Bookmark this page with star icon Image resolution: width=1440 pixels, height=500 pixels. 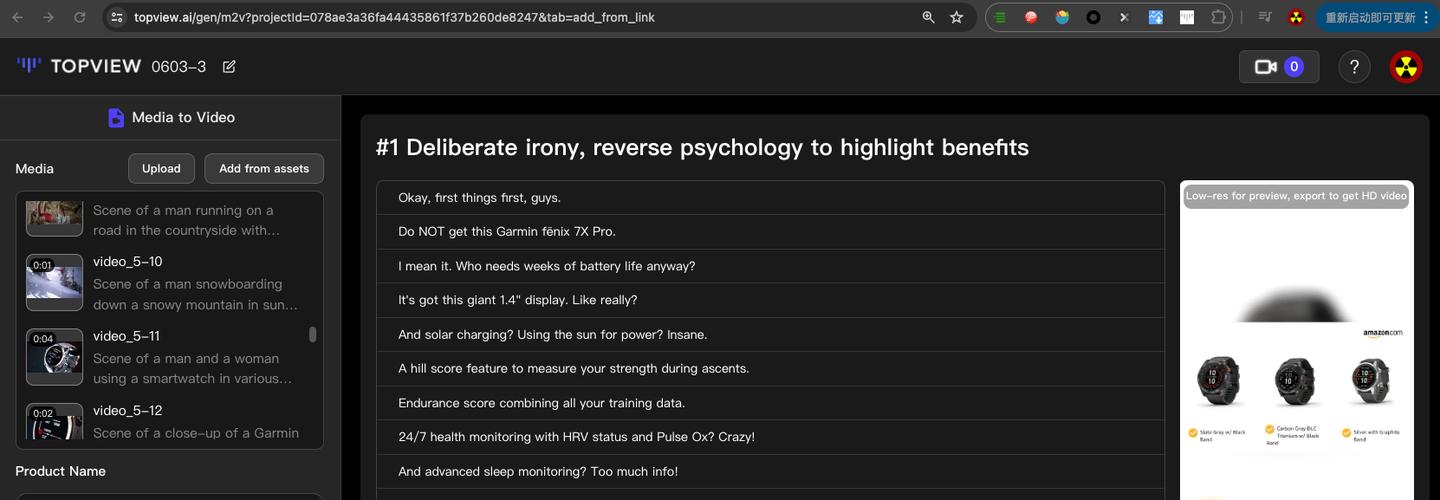[956, 17]
